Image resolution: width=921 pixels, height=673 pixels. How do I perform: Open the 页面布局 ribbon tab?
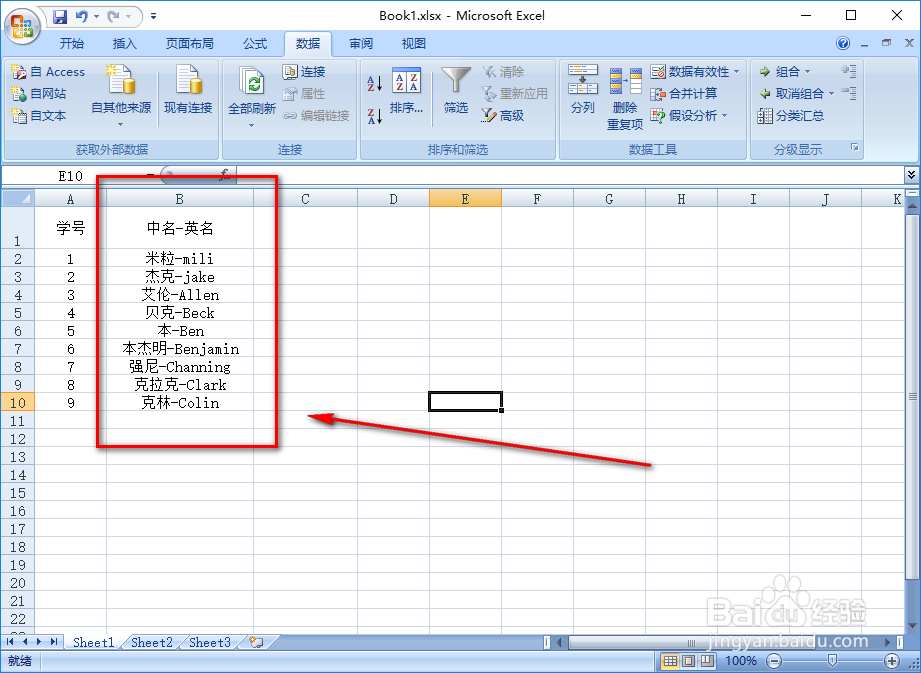tap(189, 43)
